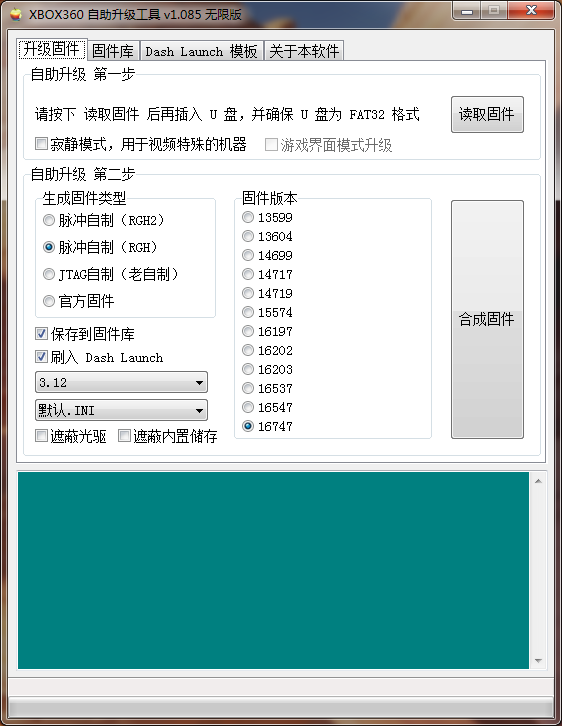The width and height of the screenshot is (562, 726).
Task: Enable 遮蔽内置储存 checkbox
Action: [124, 435]
